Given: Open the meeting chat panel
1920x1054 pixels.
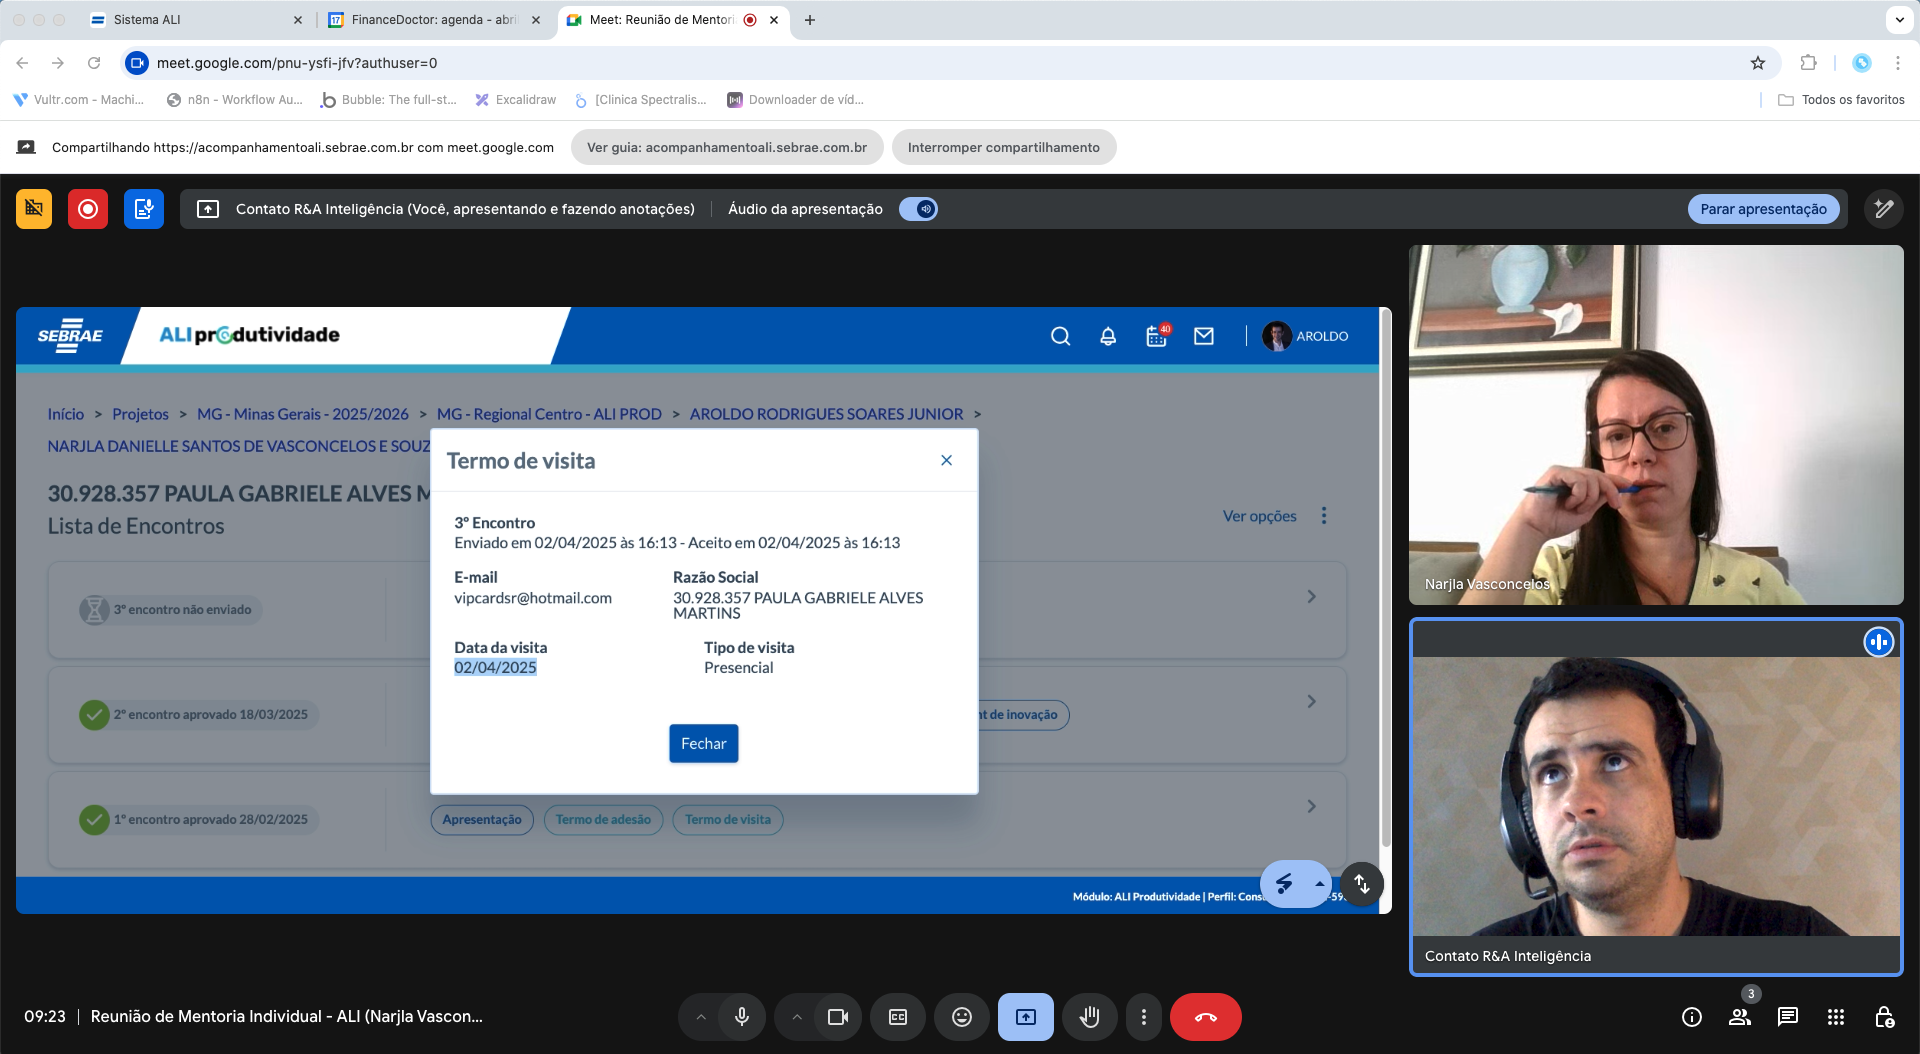Looking at the screenshot, I should (1787, 1017).
